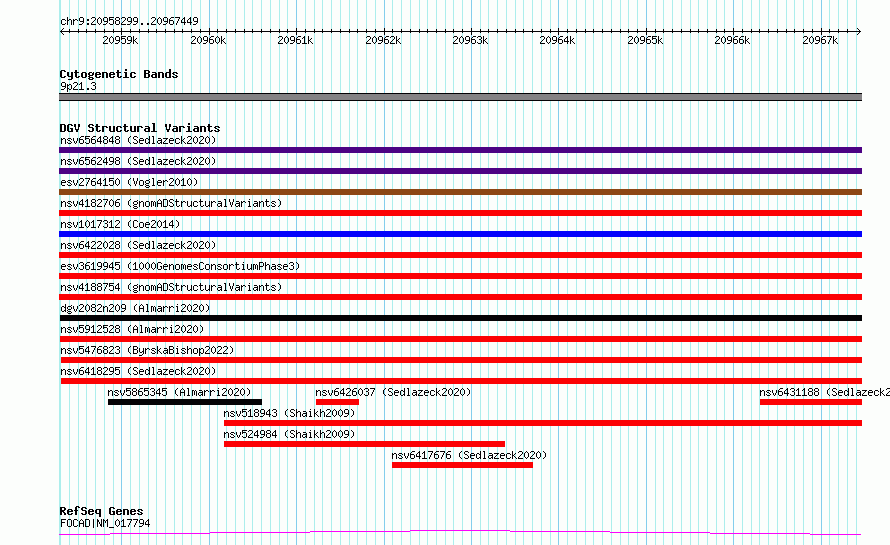This screenshot has width=890, height=545.
Task: Select the nsv518943 (Shaikh2009) label
Action: 289,413
